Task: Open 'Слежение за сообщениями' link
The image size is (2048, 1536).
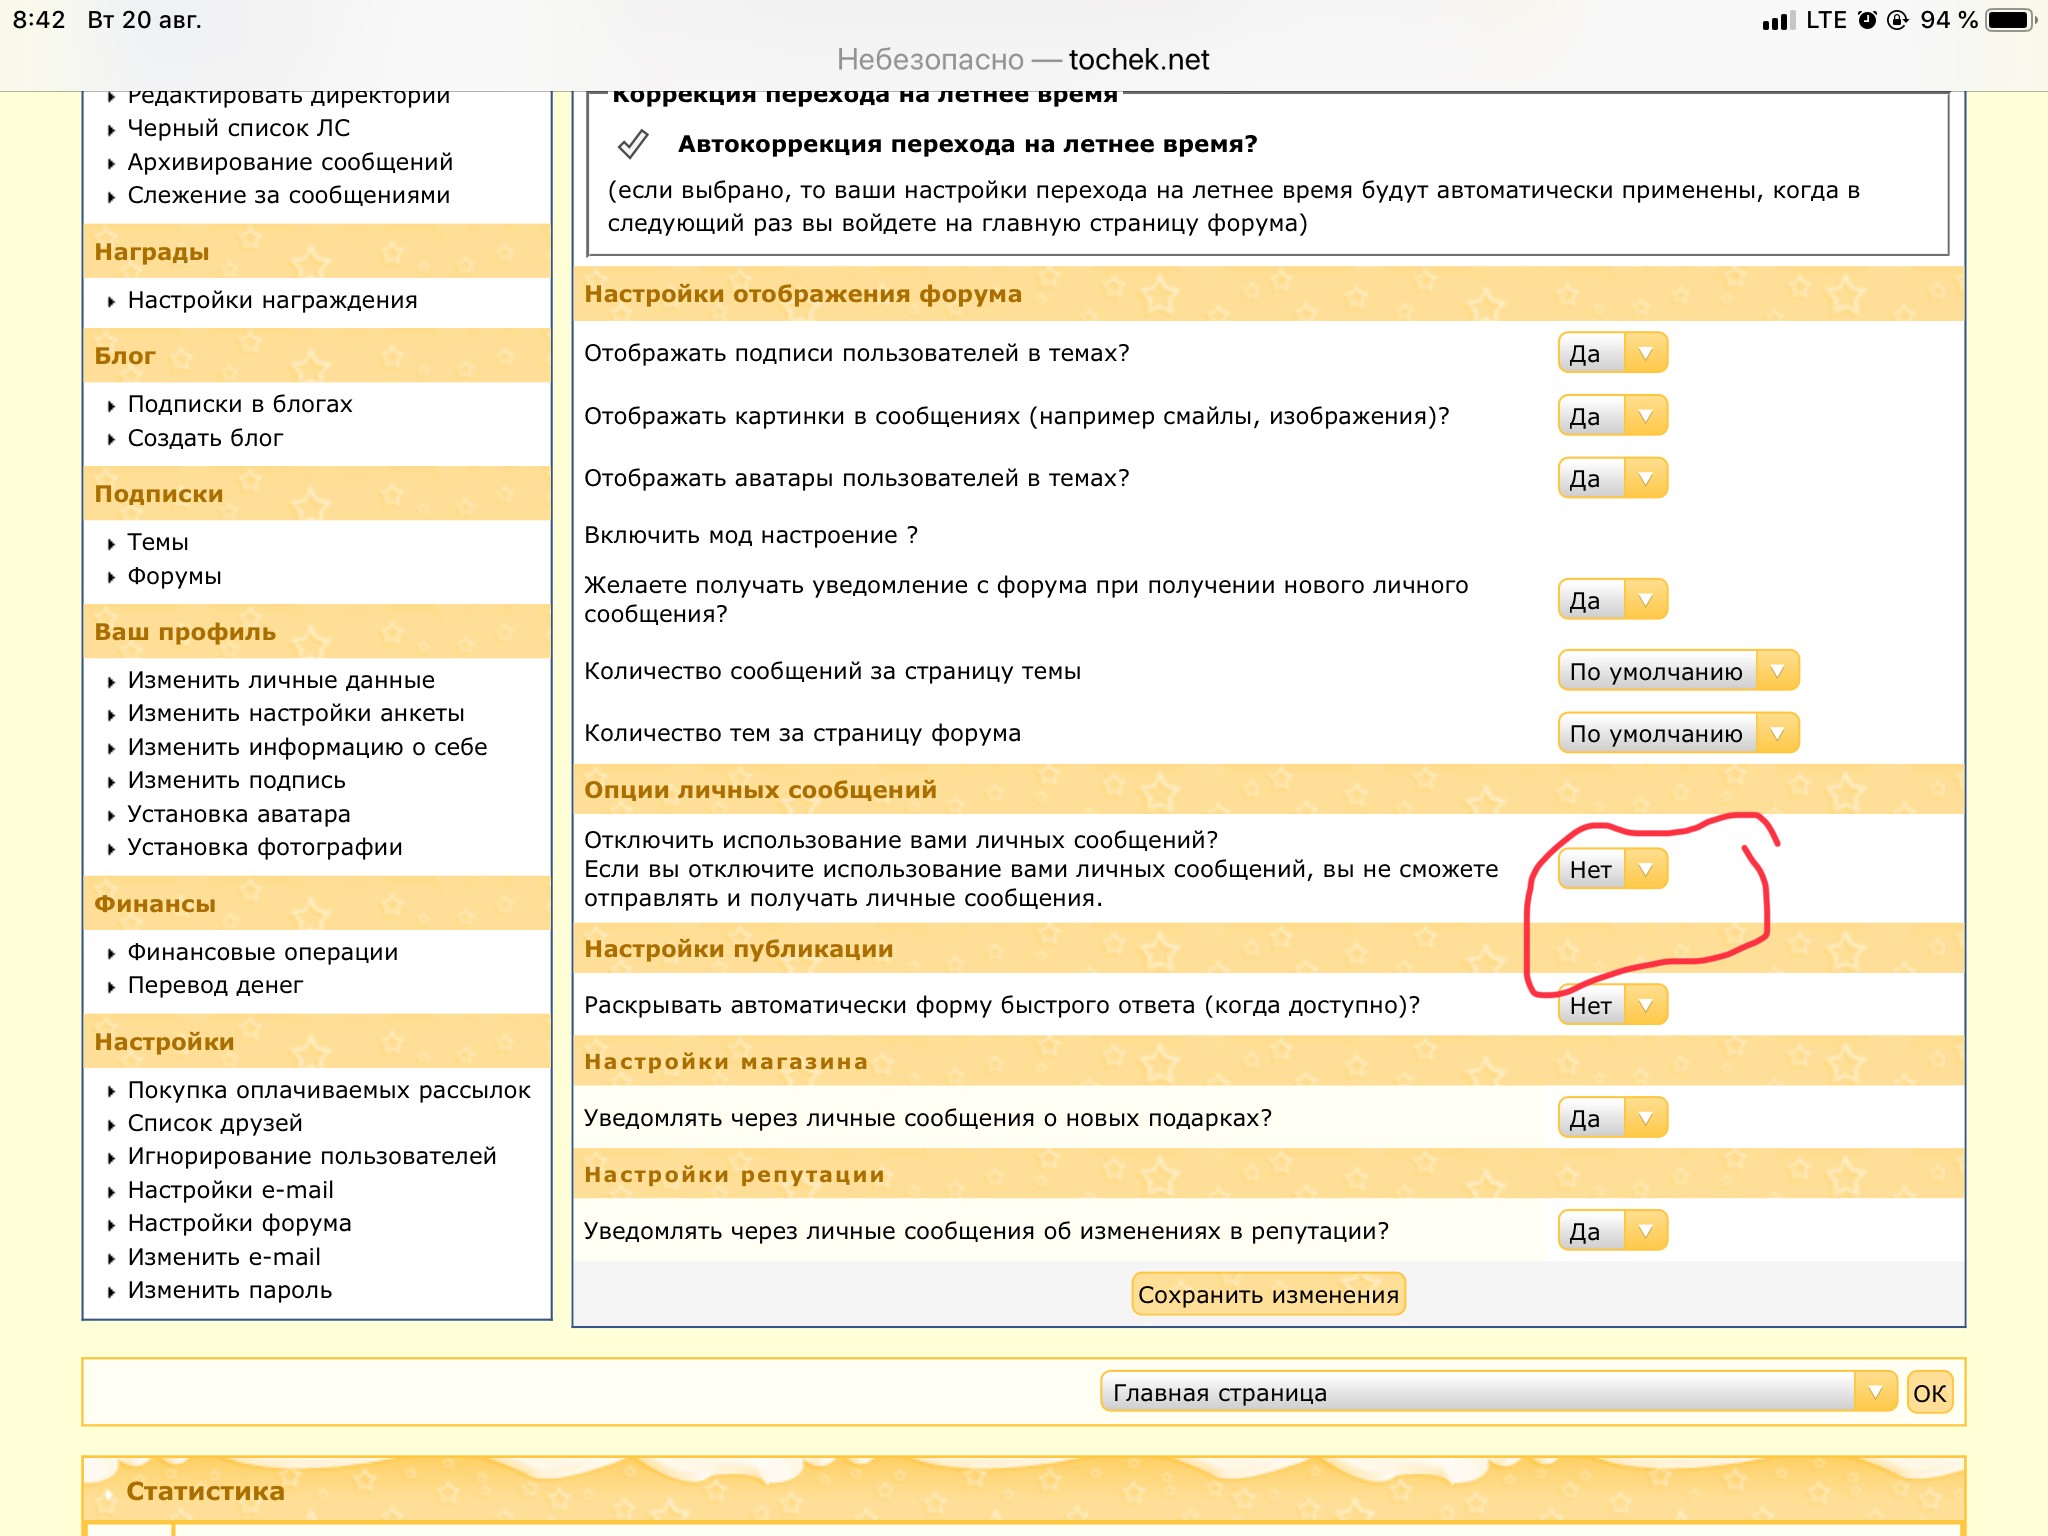Action: point(288,195)
